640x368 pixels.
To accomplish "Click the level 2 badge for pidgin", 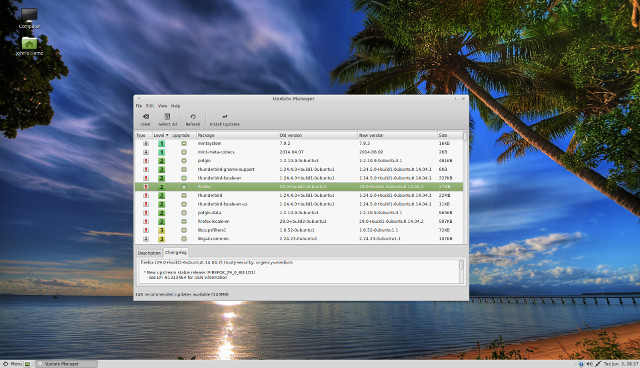I will pos(162,161).
